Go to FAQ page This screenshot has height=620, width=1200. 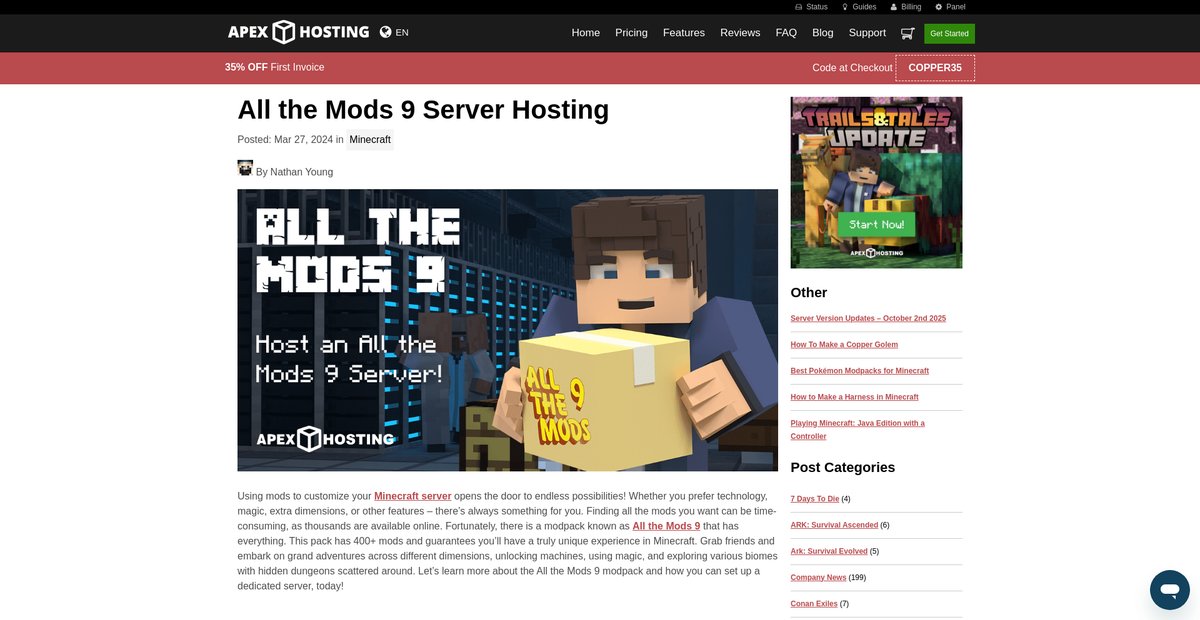786,33
